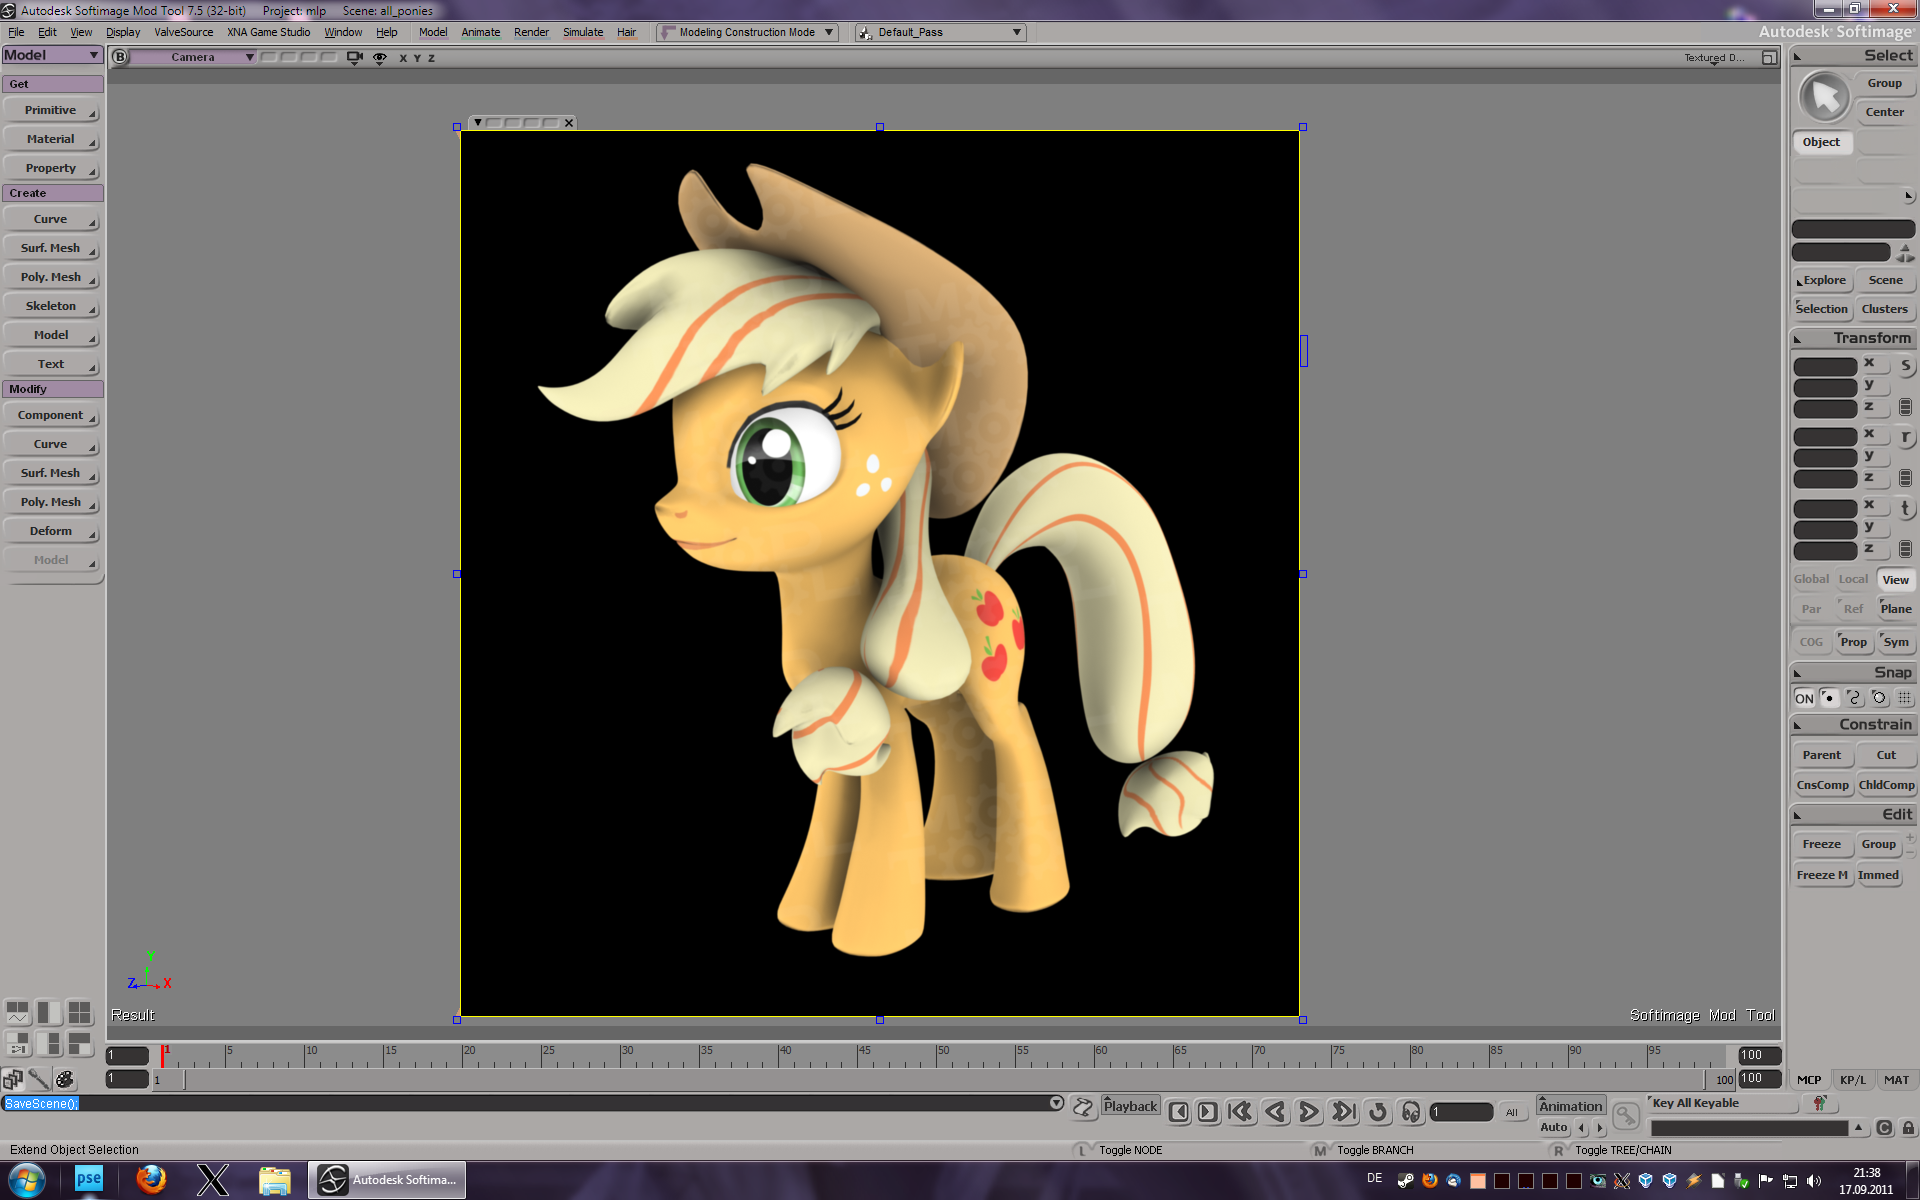Click the four-viewport layout icon
1920x1200 pixels.
click(79, 1012)
